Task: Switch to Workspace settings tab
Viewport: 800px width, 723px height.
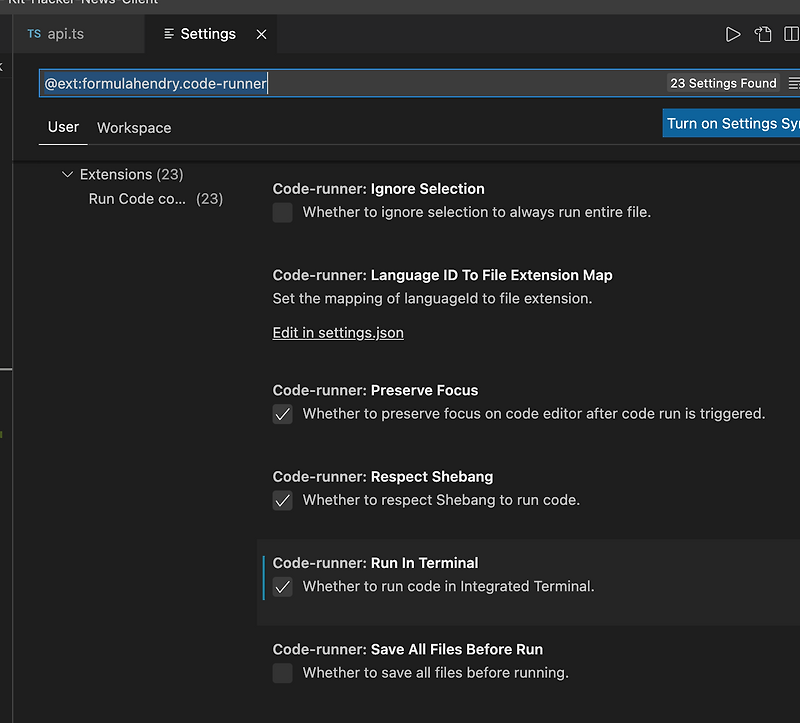Action: [134, 128]
